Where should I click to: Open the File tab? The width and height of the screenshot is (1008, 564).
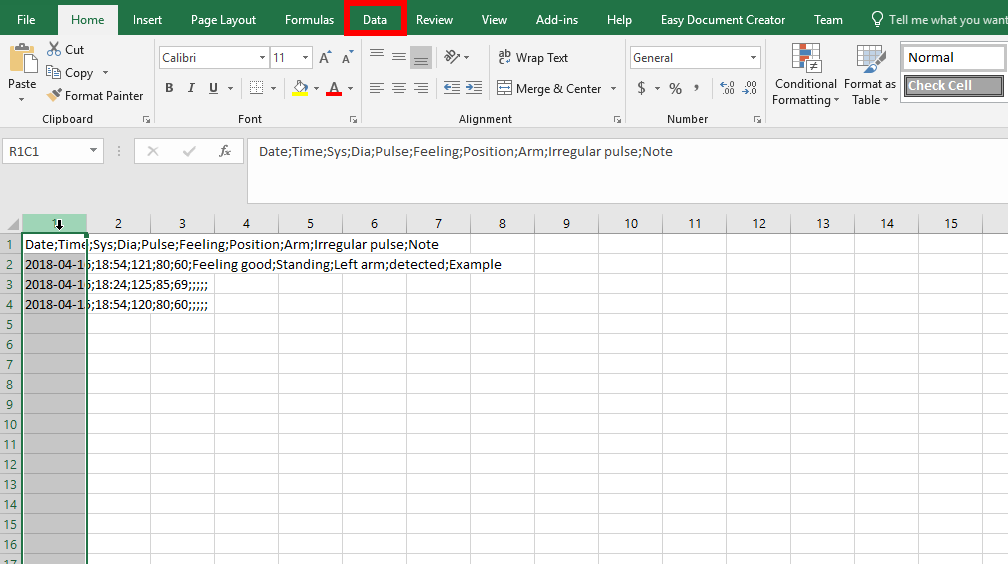click(26, 20)
